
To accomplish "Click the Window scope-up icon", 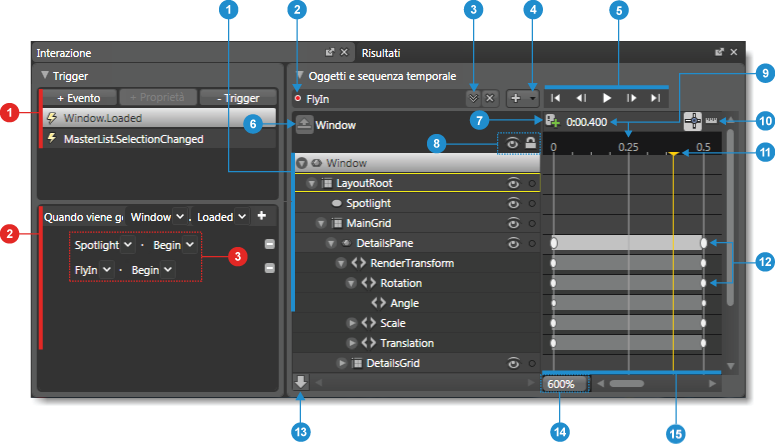I will point(304,125).
